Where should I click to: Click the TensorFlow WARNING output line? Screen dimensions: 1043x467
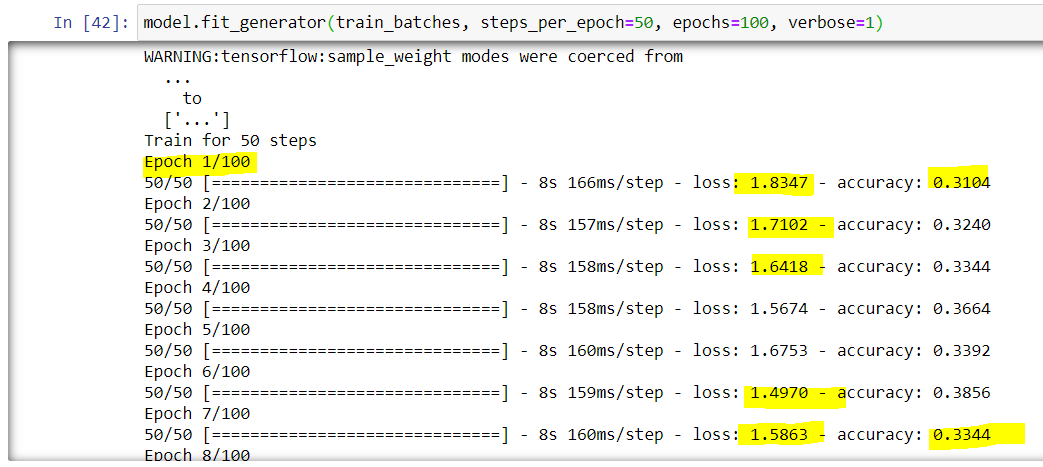(x=413, y=56)
